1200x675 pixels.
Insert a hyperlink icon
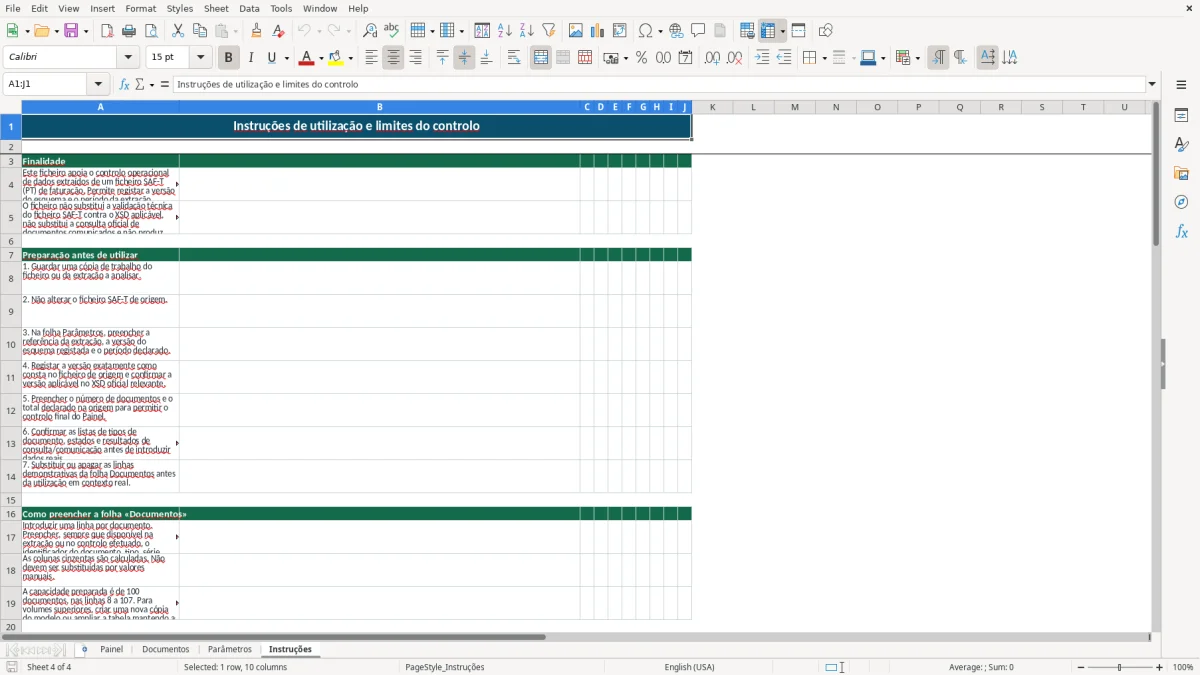676,31
